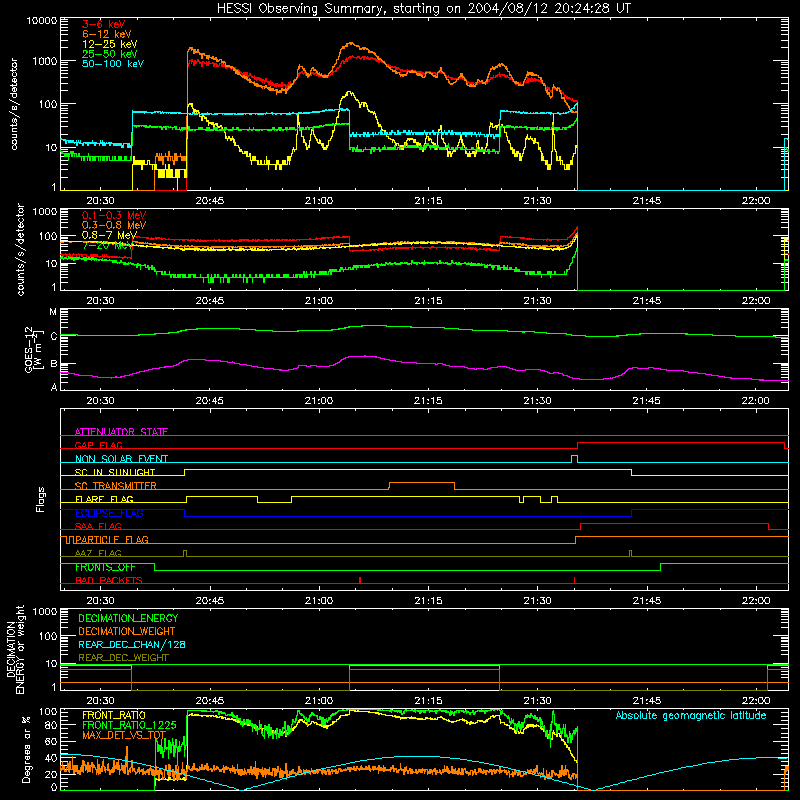Click the vertical Flags axis label
800x800 pixels.
pos(41,499)
